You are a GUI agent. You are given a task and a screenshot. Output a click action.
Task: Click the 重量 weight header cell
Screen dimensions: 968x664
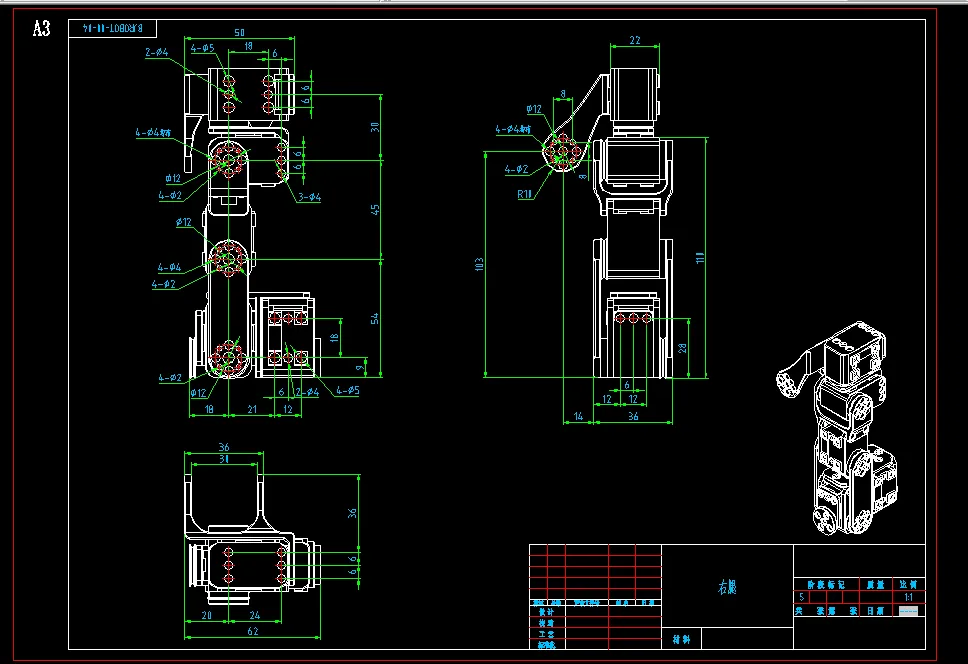(x=876, y=584)
